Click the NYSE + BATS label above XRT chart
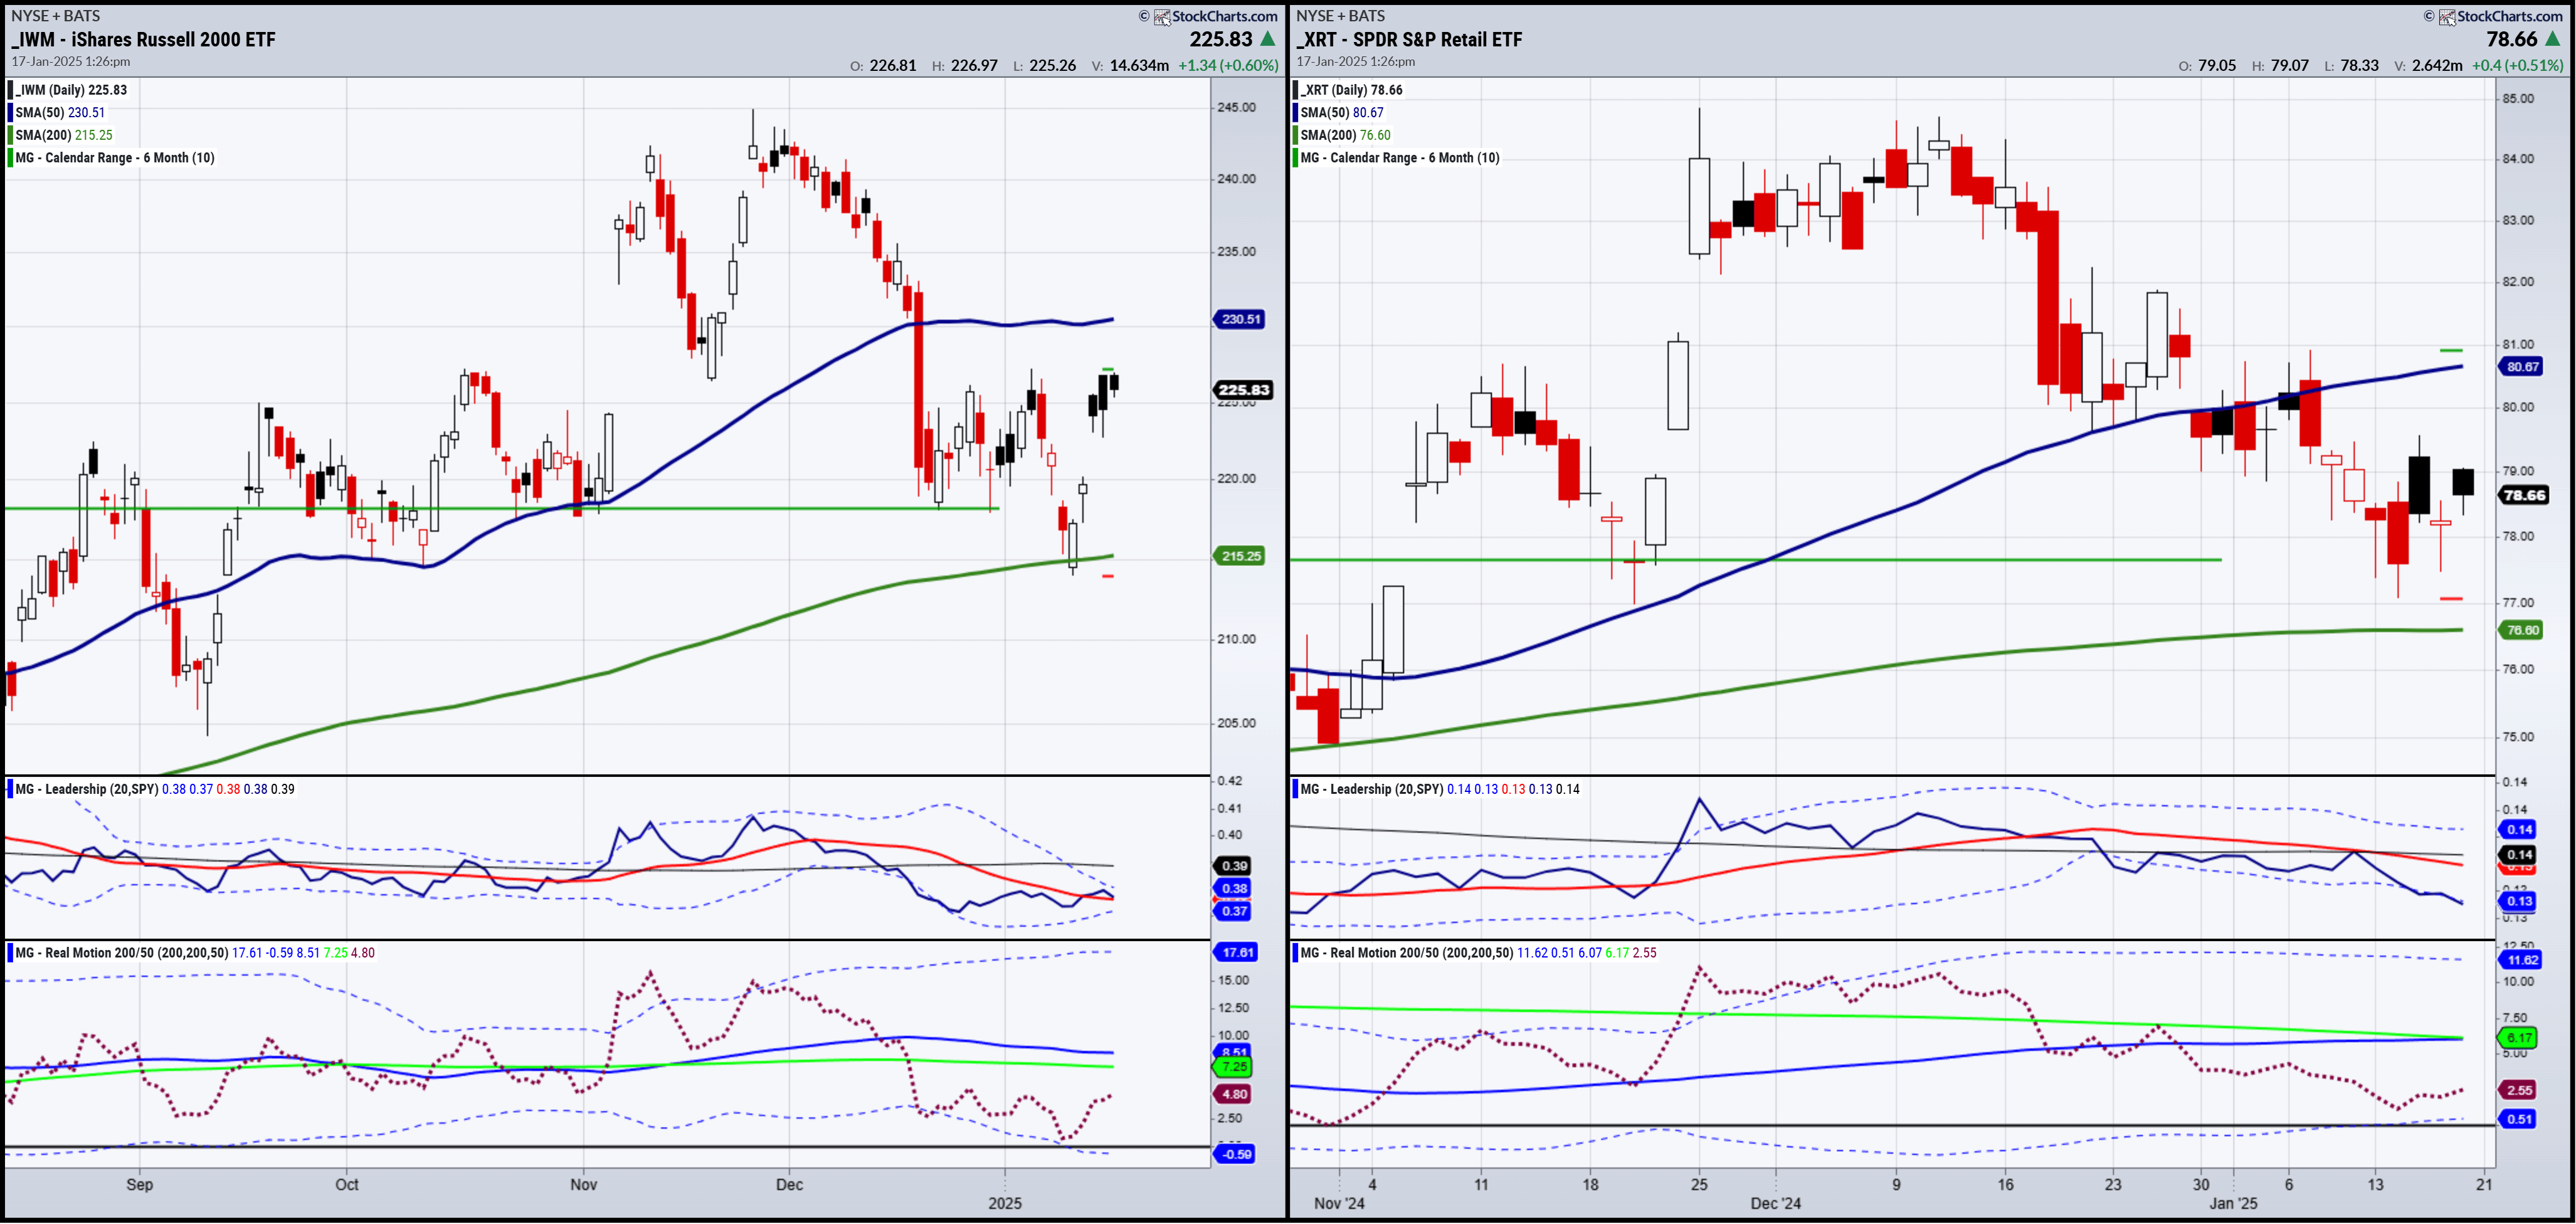This screenshot has width=2576, height=1224. (1341, 16)
